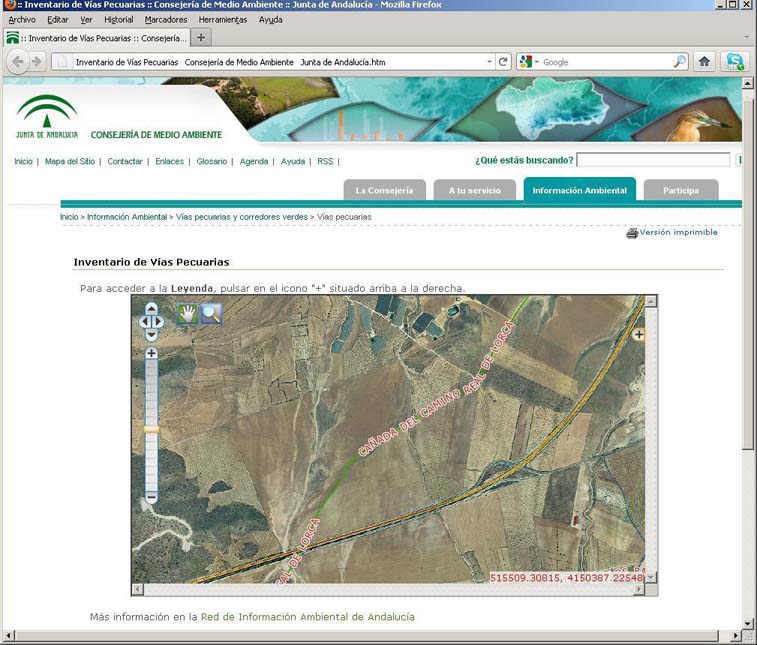757x645 pixels.
Task: Open the map legend plus icon
Action: 638,335
